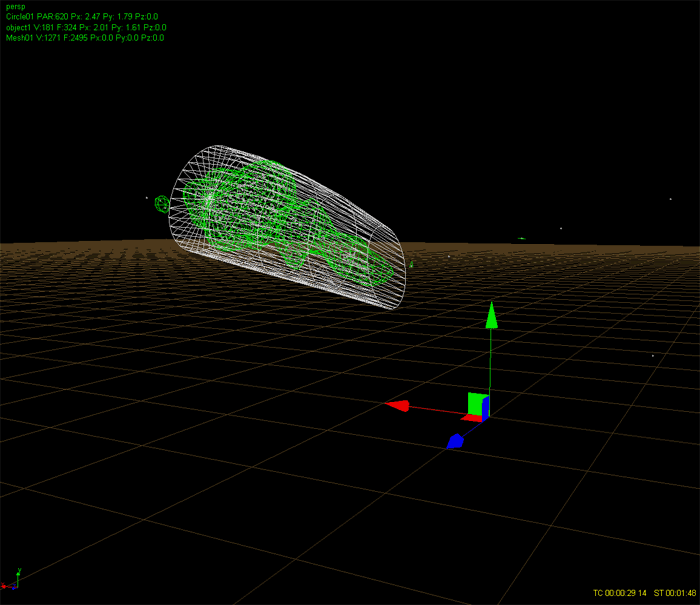Click the red X-axis arrow of the gizmo
The image size is (700, 605).
(397, 405)
